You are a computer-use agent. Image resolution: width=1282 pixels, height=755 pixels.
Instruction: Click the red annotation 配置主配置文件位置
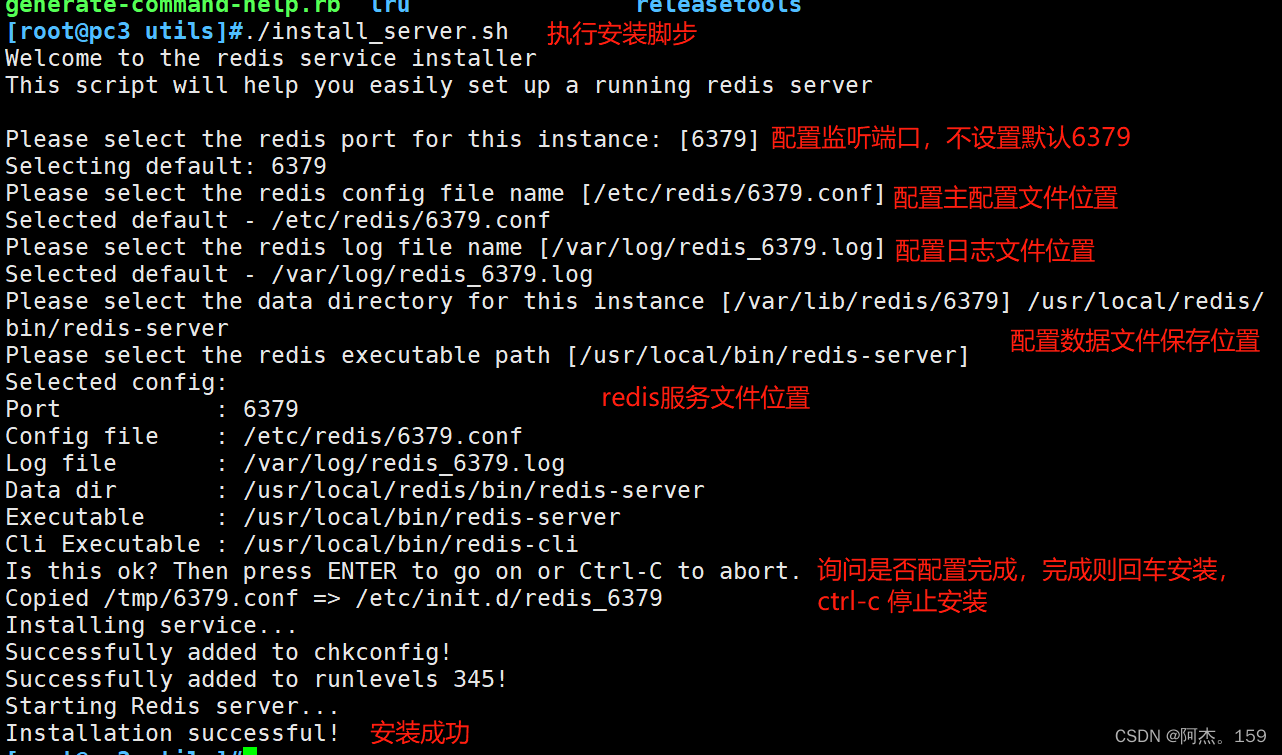[1005, 198]
